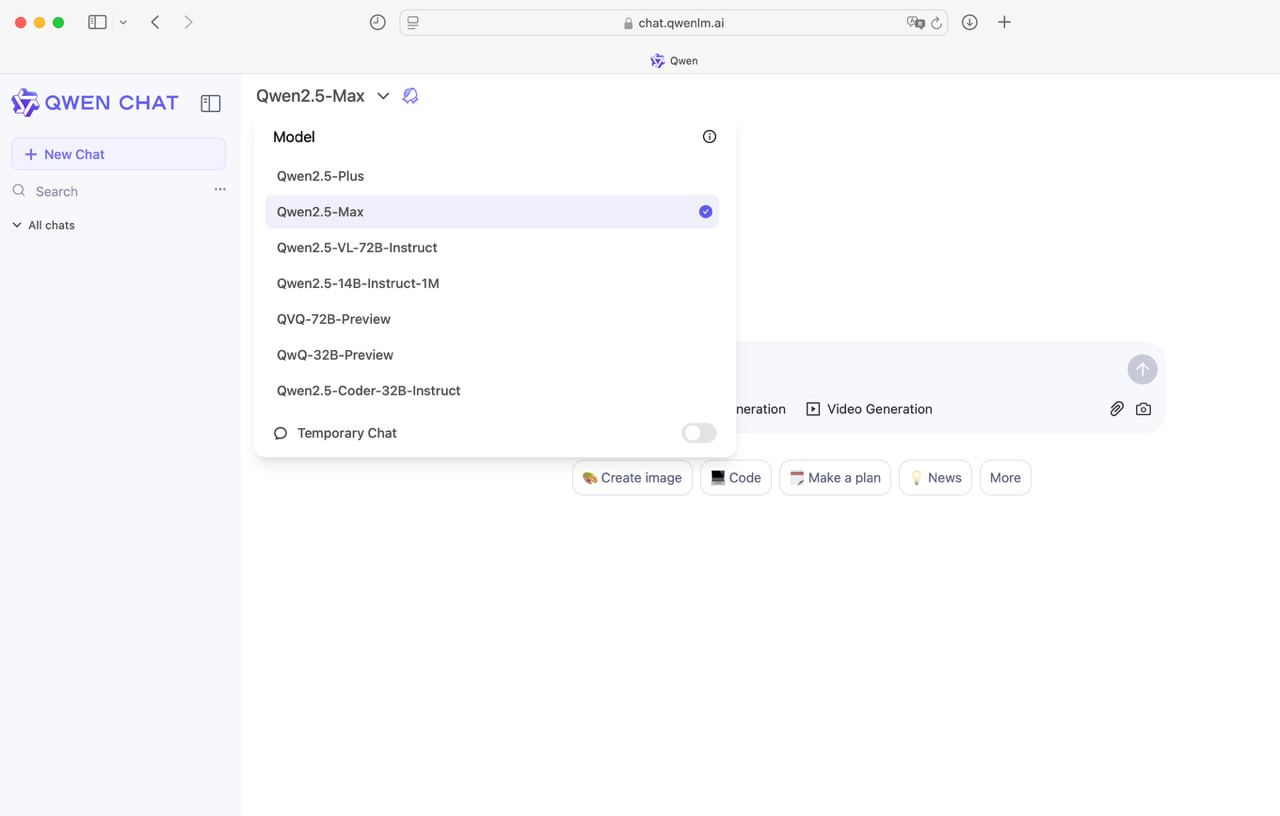1280x816 pixels.
Task: Click the sidebar collapse icon beside Qwen Chat logo
Action: point(210,103)
